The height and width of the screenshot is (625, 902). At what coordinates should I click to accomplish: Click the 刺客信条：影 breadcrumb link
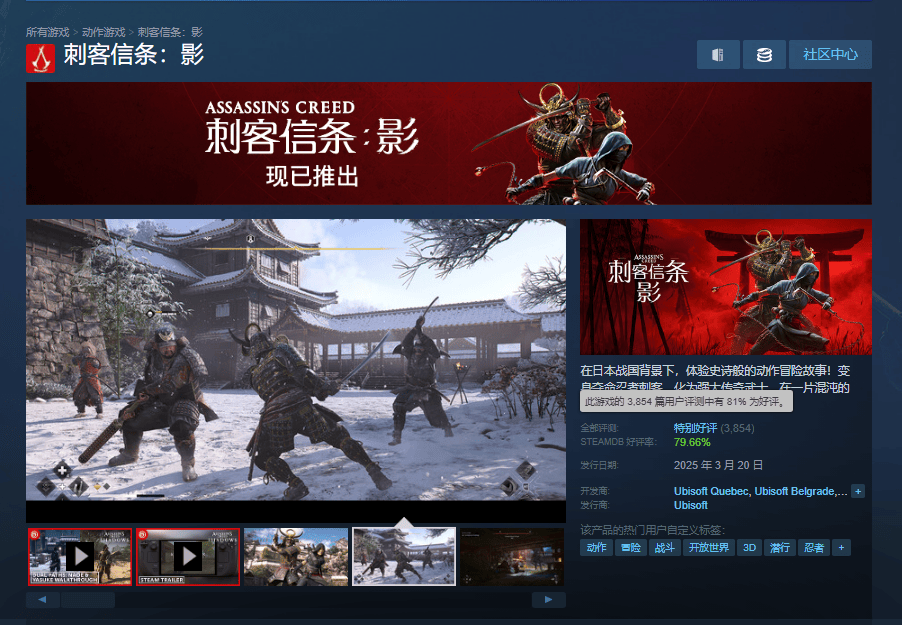(170, 32)
